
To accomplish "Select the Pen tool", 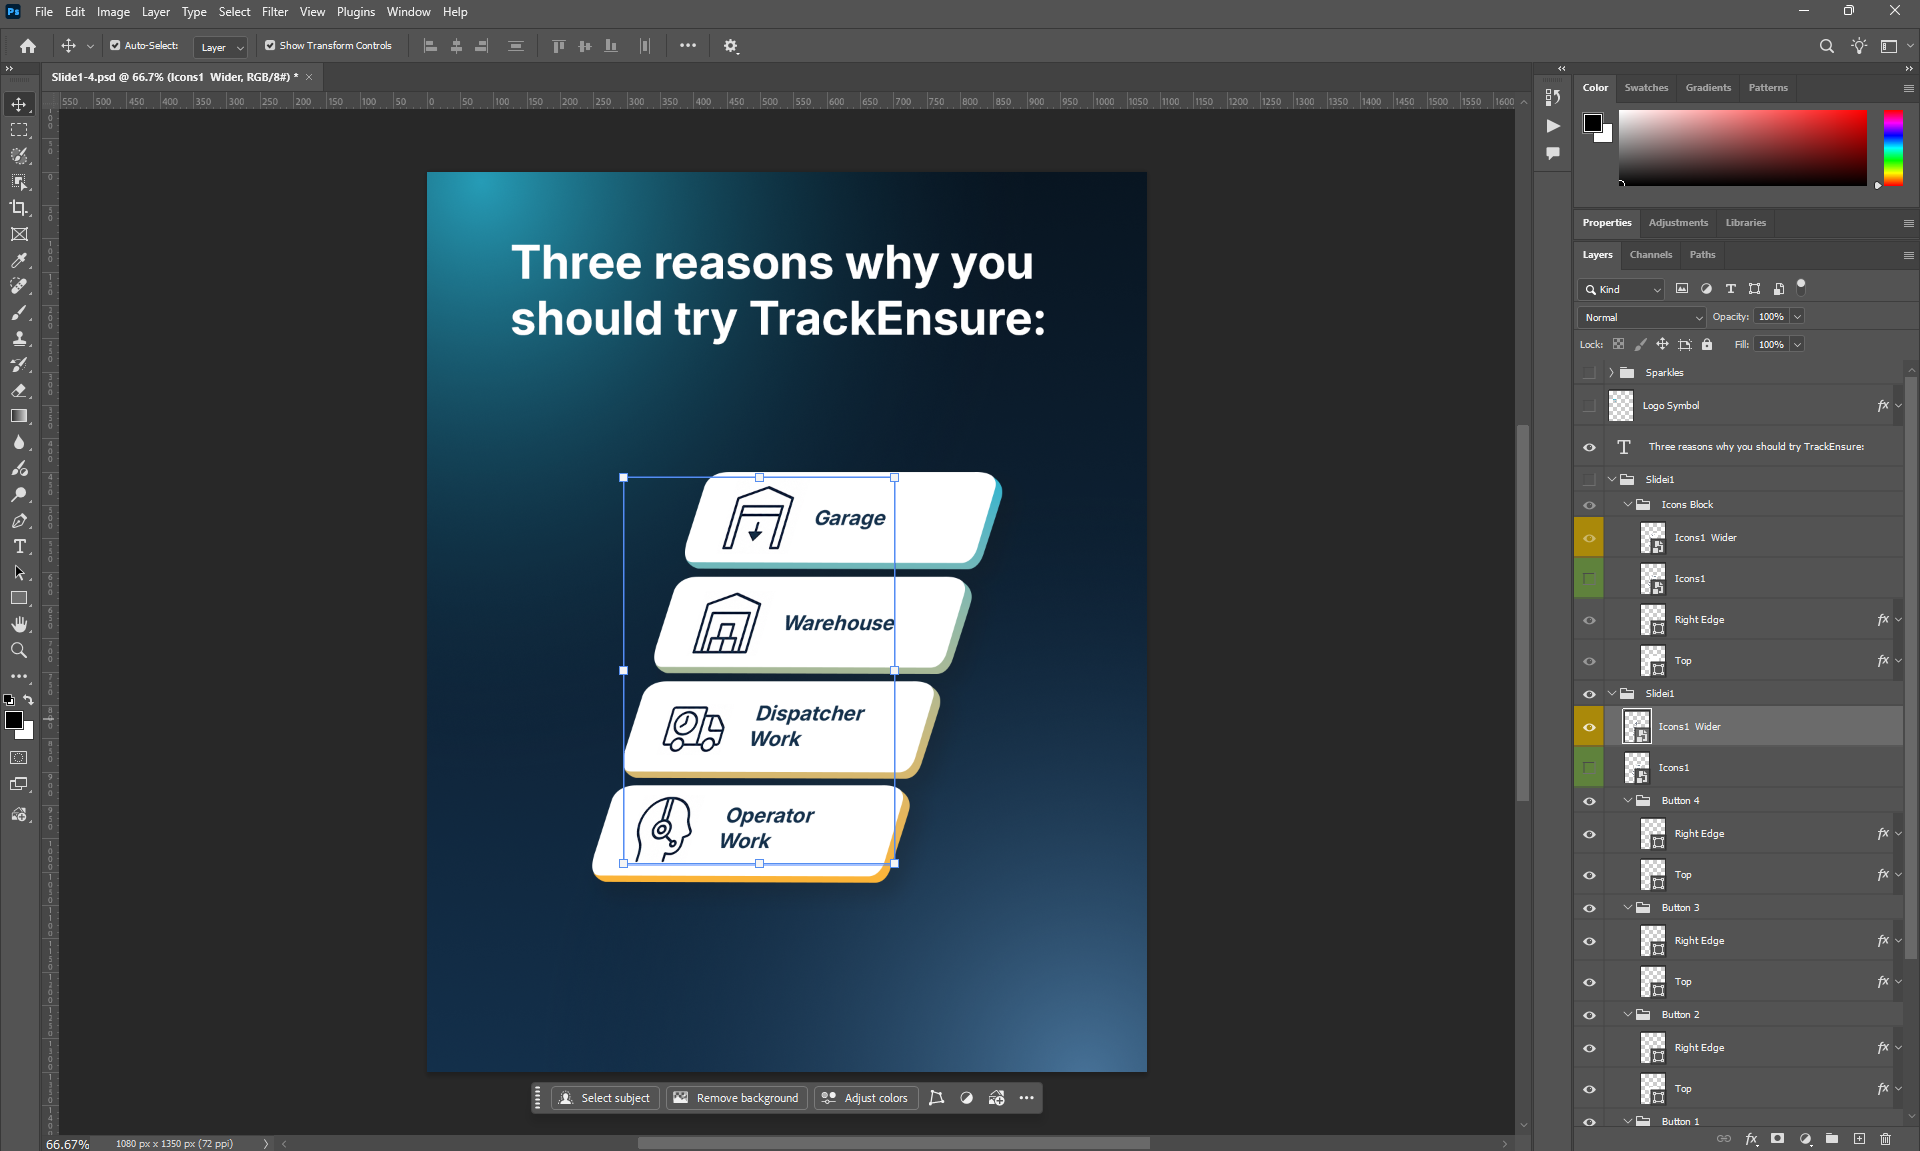I will [19, 520].
